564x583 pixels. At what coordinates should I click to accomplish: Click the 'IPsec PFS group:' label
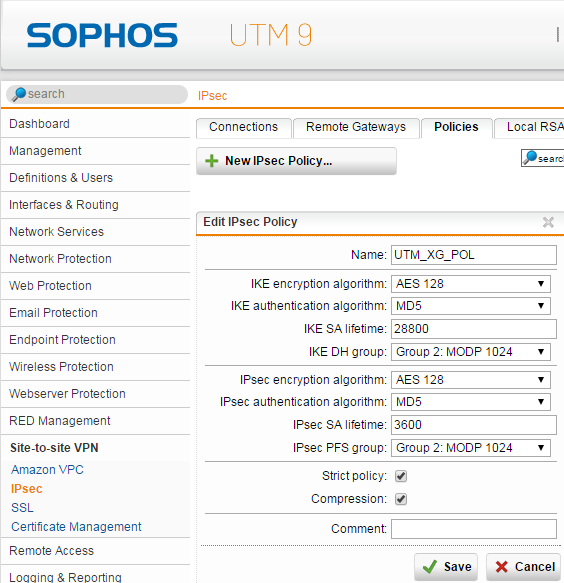(x=340, y=448)
